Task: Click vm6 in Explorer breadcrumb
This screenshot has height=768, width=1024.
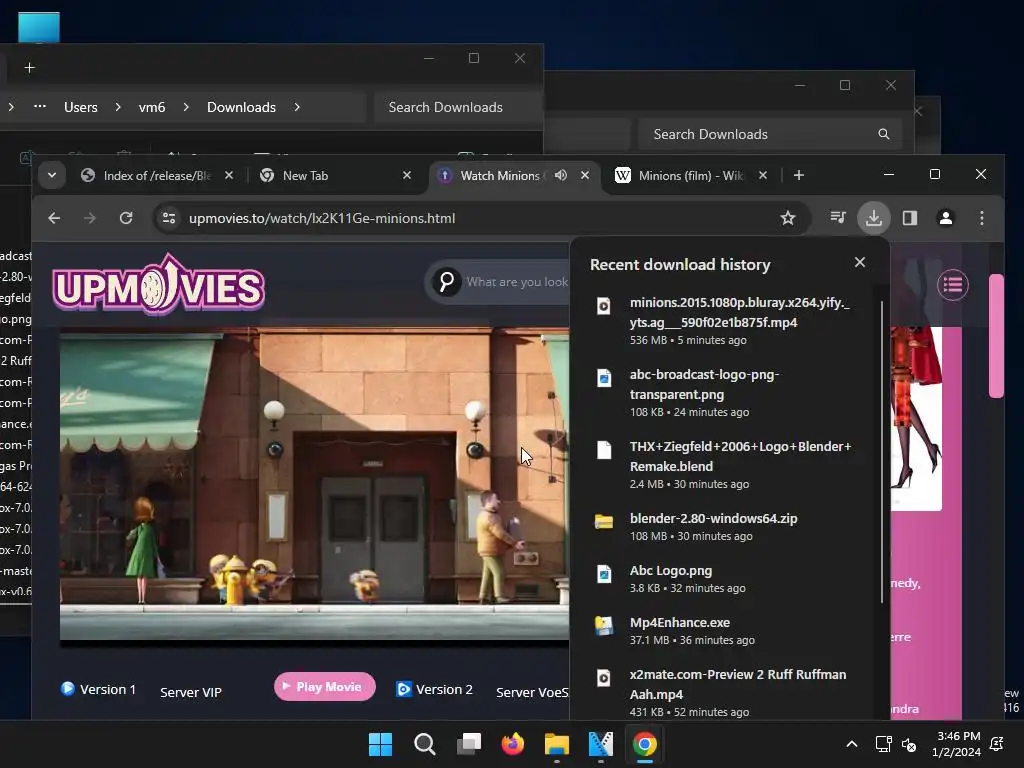Action: click(x=152, y=107)
